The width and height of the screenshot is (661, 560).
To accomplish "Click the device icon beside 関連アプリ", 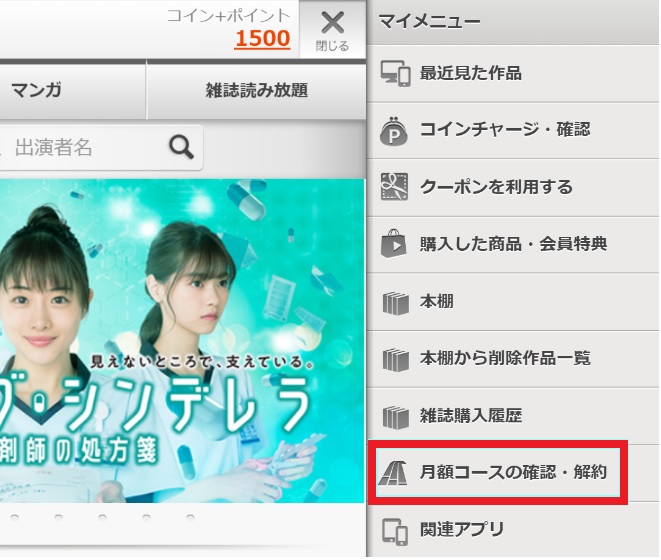I will pyautogui.click(x=395, y=531).
